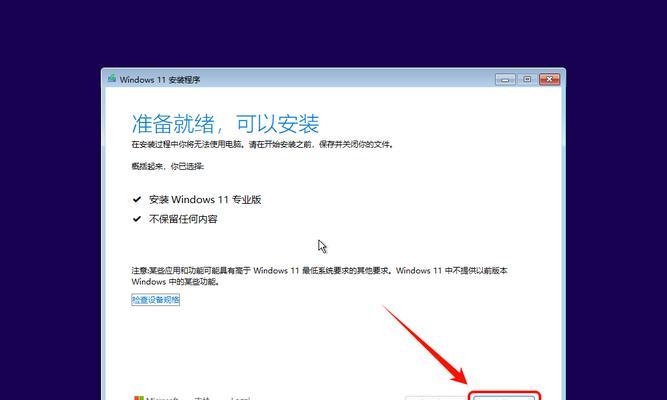Click the text 安装 Windows 11 专业版

click(205, 200)
